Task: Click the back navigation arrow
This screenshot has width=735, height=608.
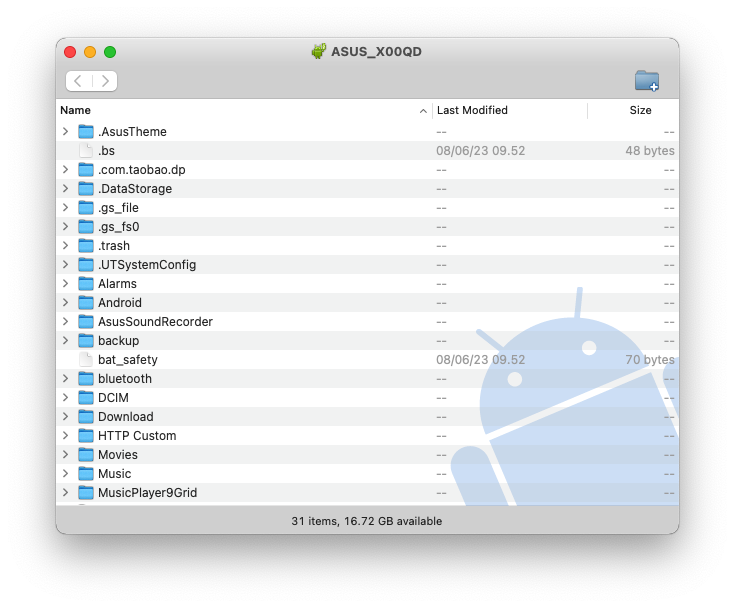Action: (x=79, y=81)
